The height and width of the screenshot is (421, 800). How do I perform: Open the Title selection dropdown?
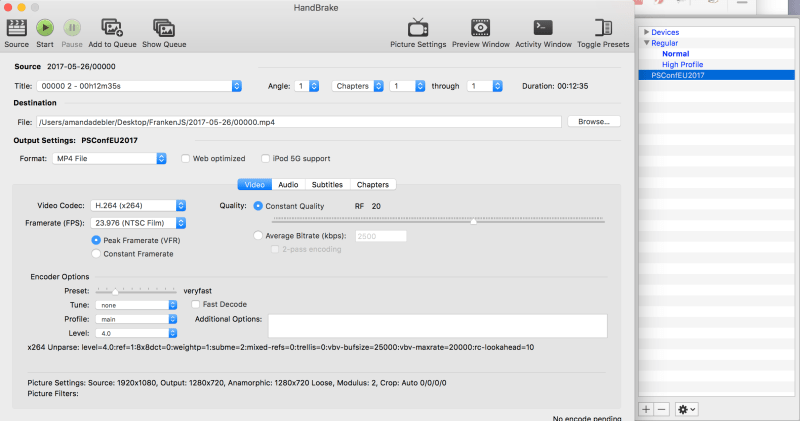140,87
